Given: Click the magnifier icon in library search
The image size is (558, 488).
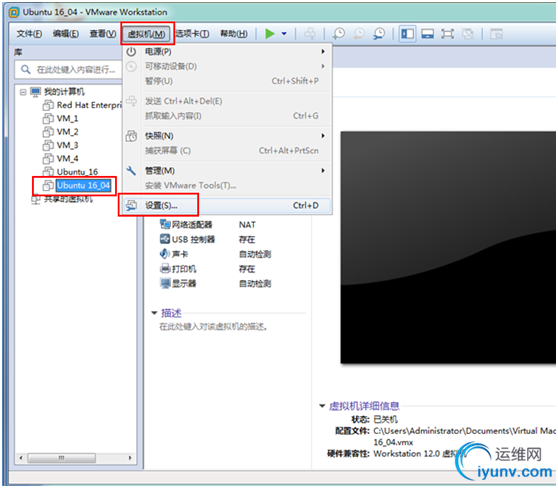Looking at the screenshot, I should [26, 69].
